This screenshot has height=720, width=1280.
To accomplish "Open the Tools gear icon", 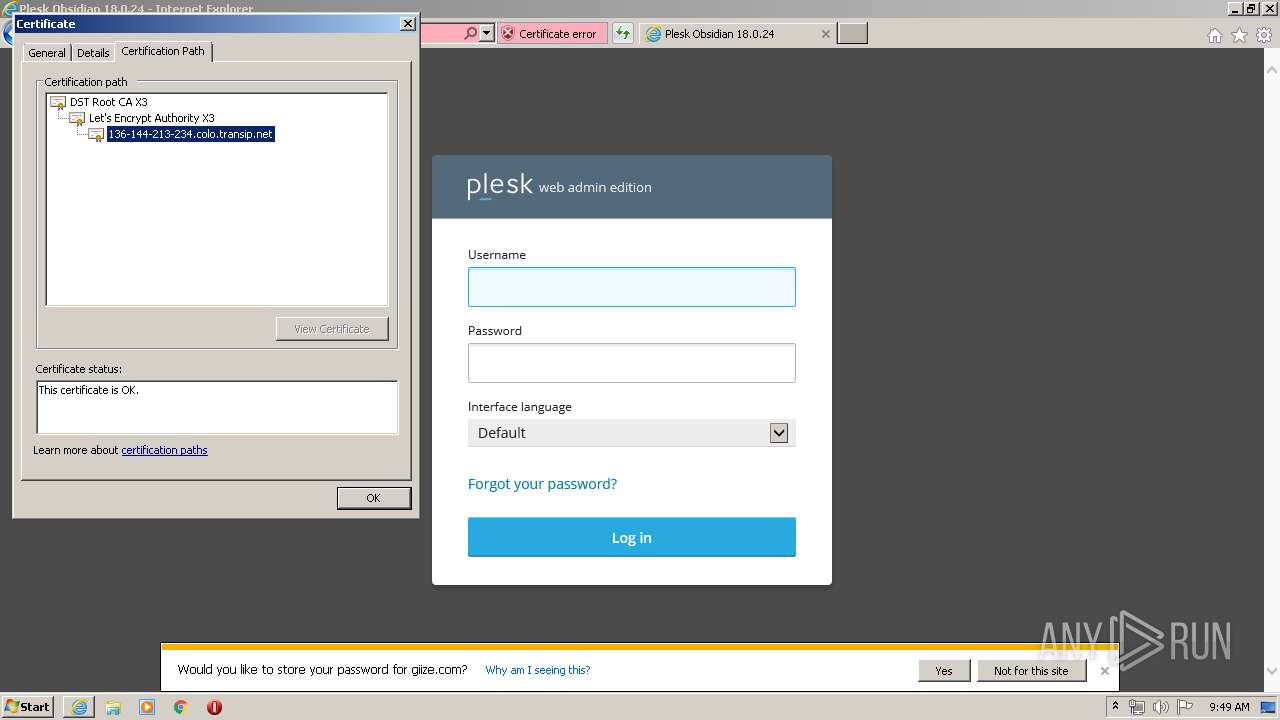I will click(1264, 35).
